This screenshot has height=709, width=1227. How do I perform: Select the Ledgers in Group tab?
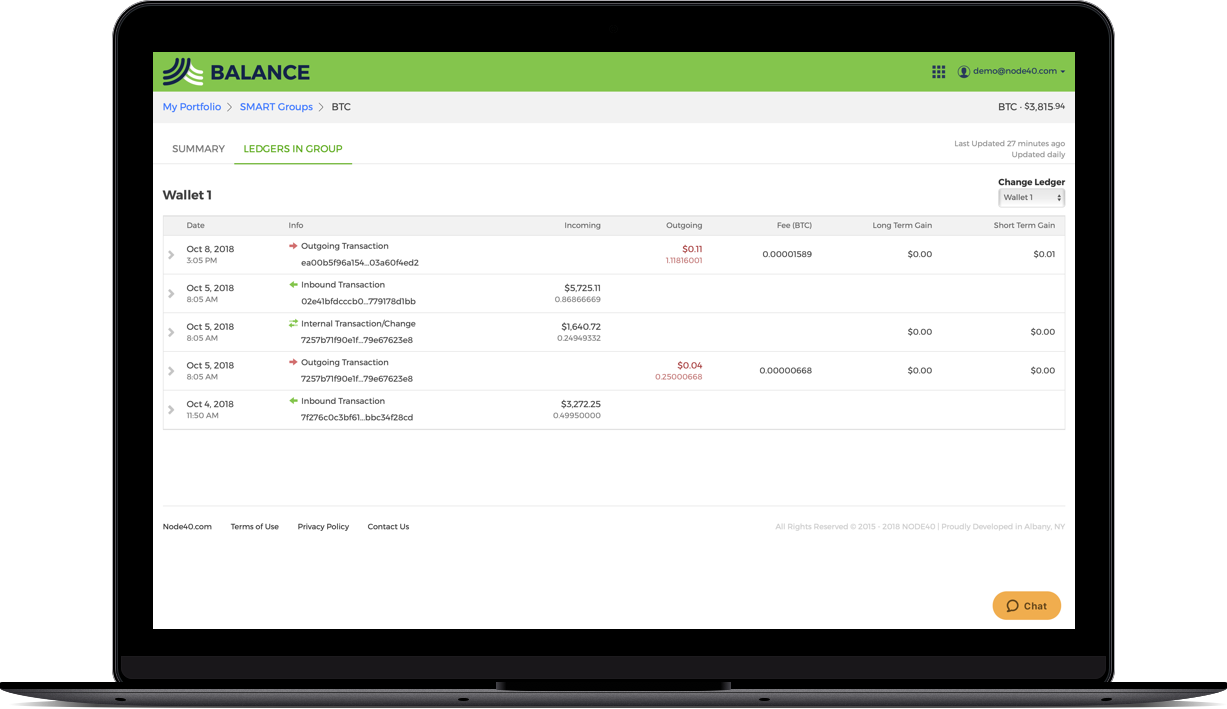(293, 149)
